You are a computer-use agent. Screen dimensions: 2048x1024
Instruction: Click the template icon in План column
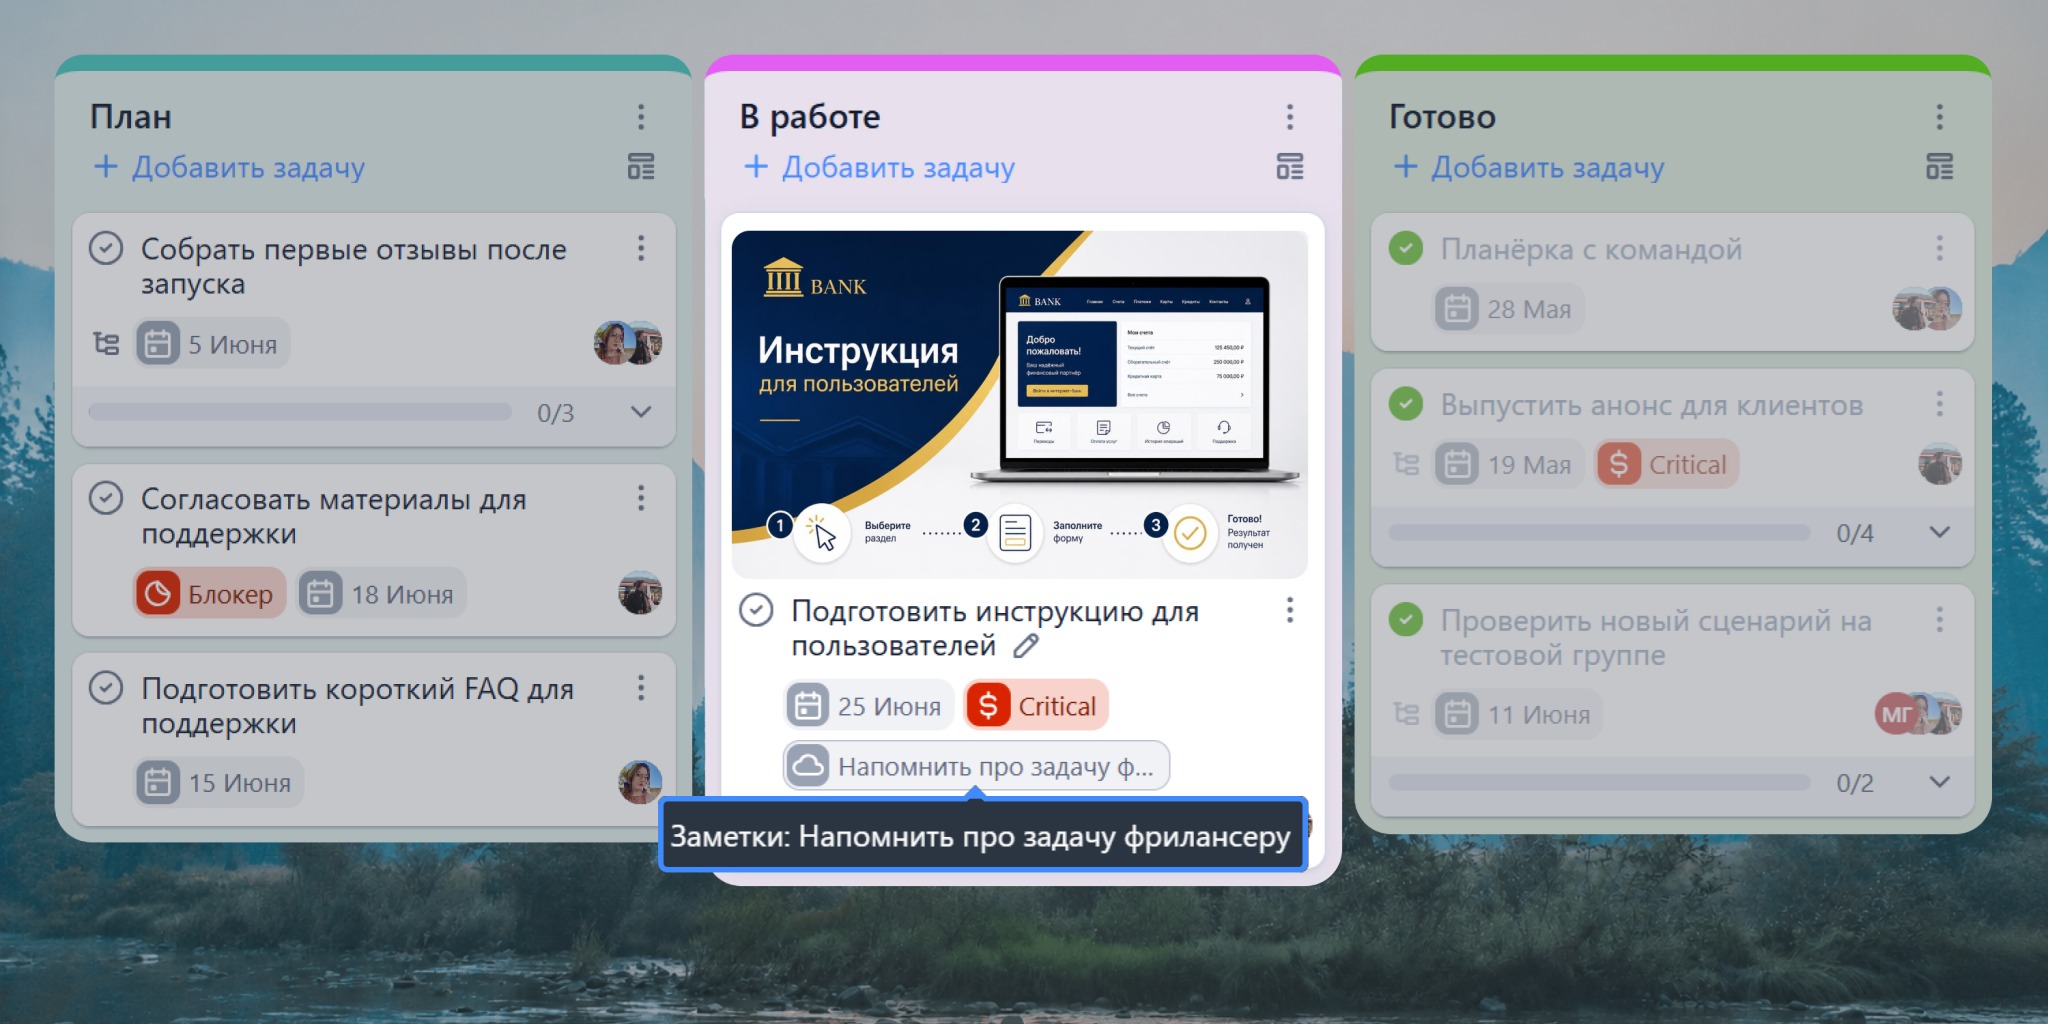pyautogui.click(x=641, y=167)
